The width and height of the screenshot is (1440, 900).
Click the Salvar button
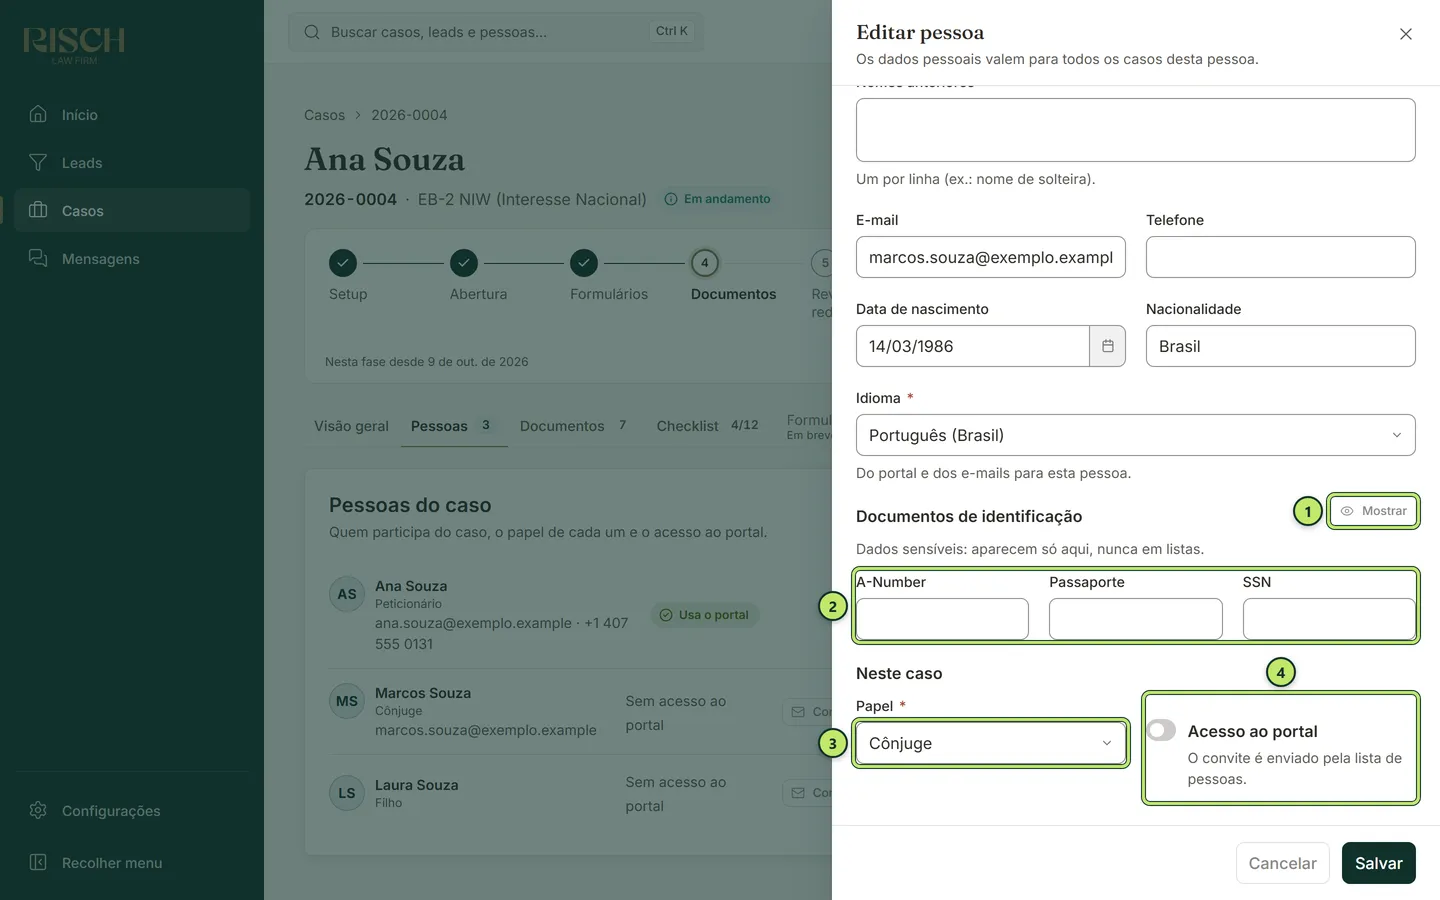click(1379, 863)
